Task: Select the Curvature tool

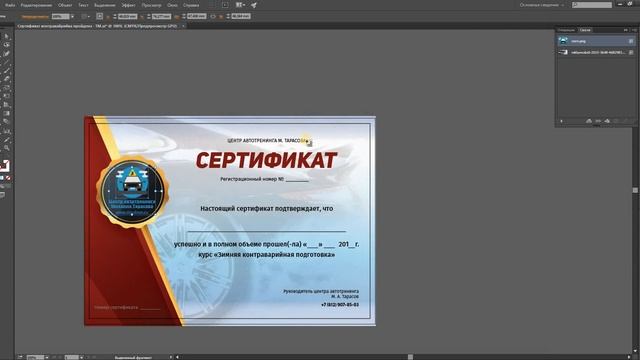Action: point(7,53)
